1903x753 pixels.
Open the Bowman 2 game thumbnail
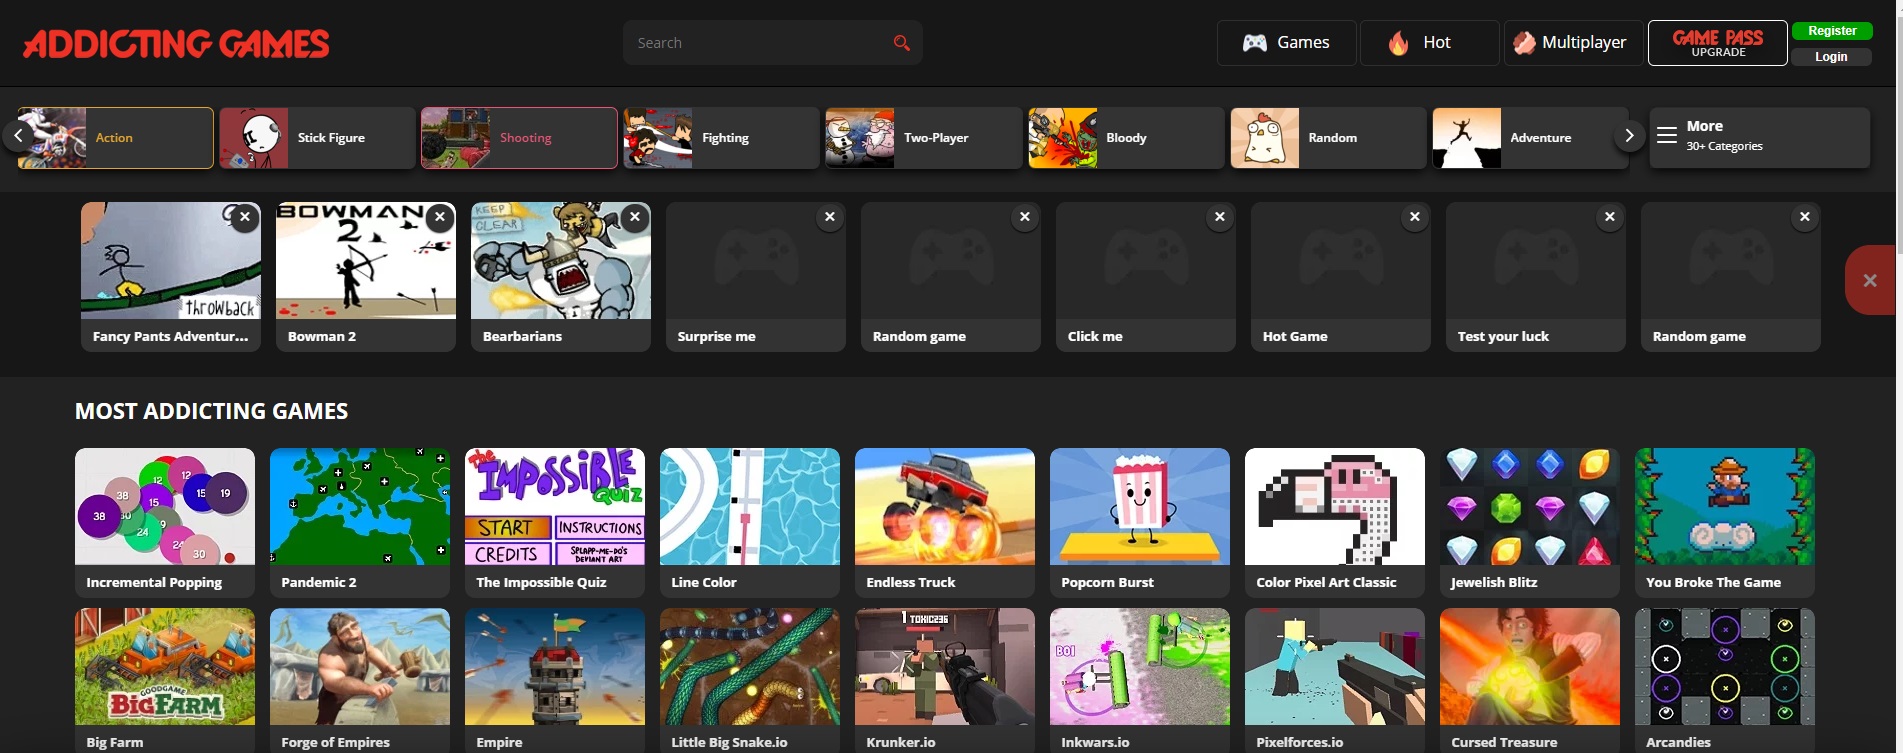[x=366, y=261]
